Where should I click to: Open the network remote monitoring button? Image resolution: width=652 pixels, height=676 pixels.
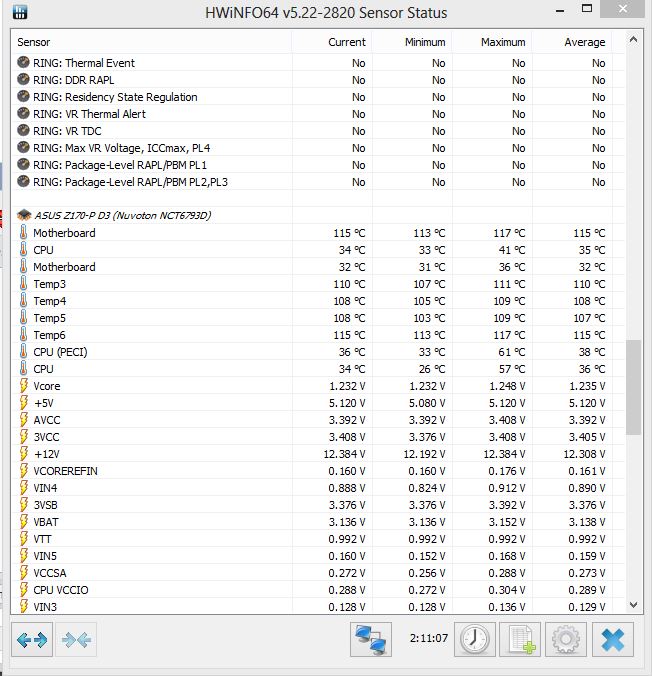pyautogui.click(x=371, y=639)
